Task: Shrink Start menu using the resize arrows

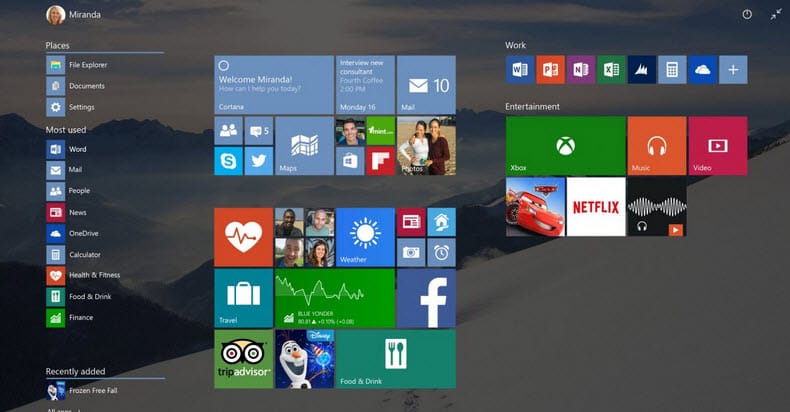Action: pyautogui.click(x=776, y=14)
